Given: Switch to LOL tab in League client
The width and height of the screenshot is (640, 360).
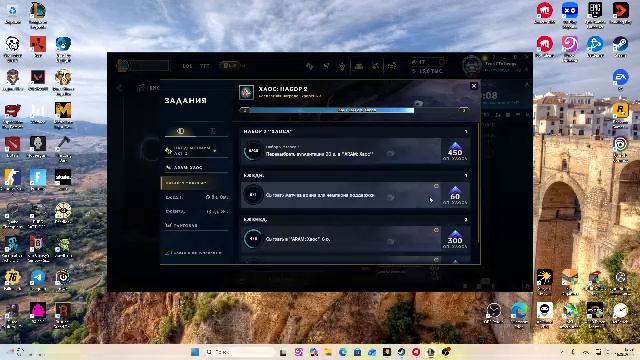Looking at the screenshot, I should coord(187,66).
